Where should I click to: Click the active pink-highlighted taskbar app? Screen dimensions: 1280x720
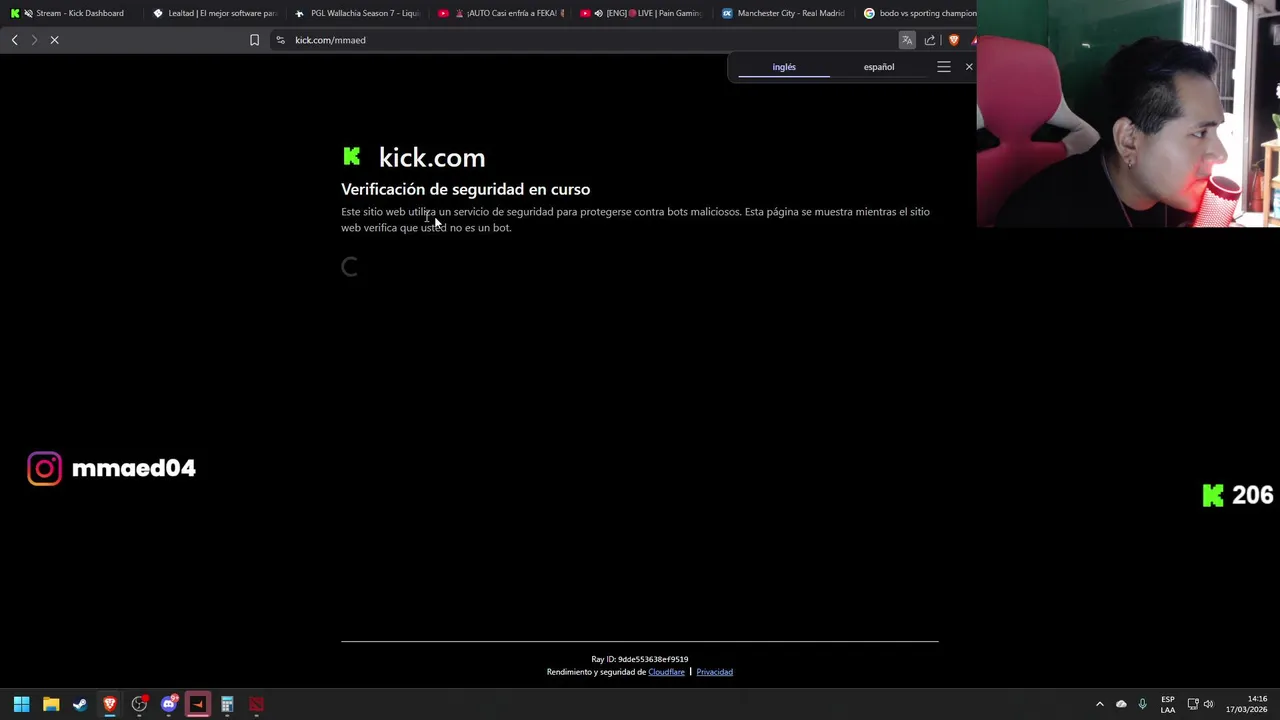[198, 704]
